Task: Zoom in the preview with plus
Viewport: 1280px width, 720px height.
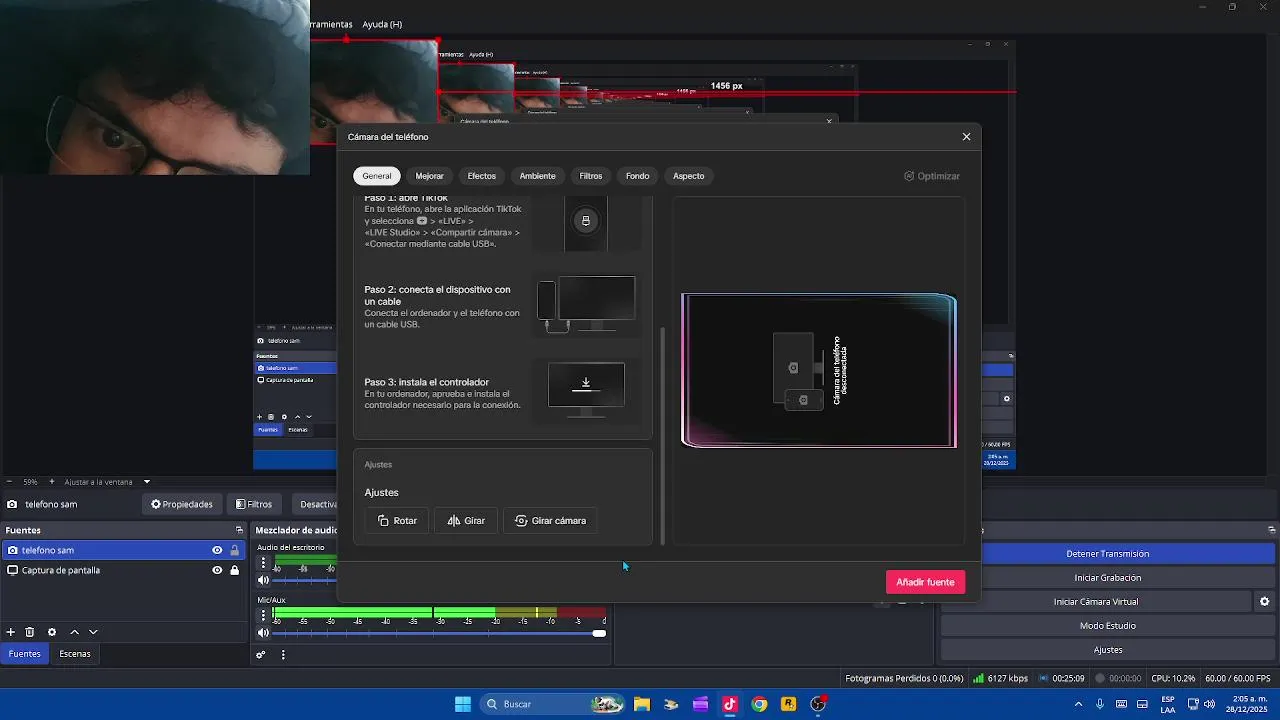Action: point(52,481)
